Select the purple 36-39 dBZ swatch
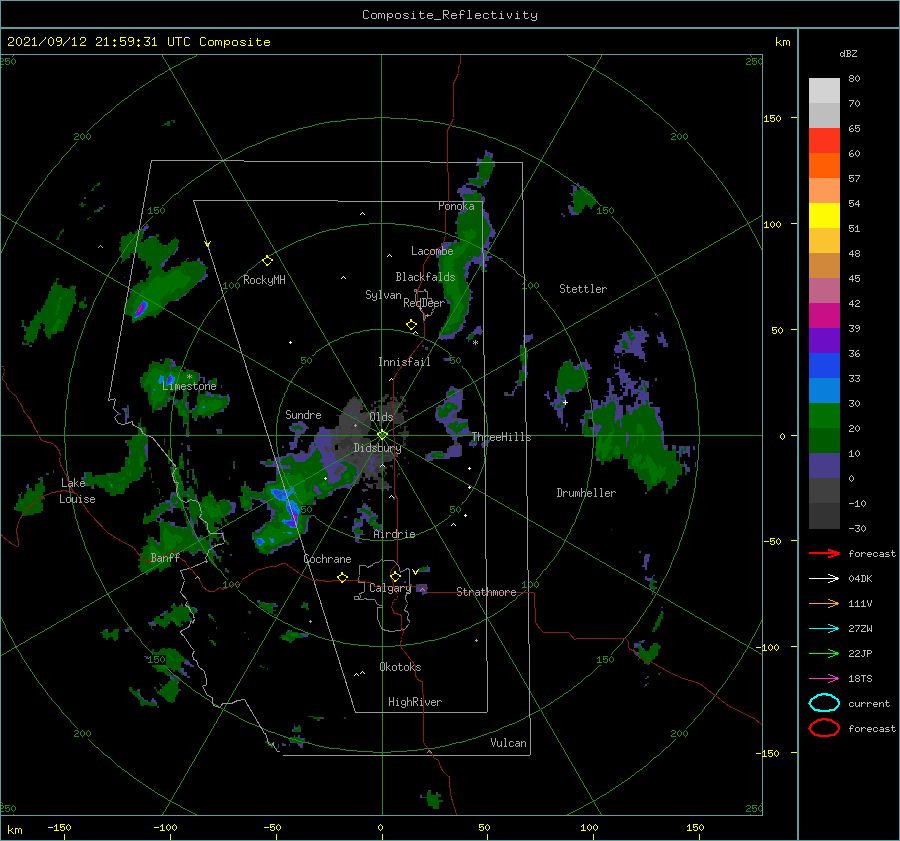Viewport: 900px width, 841px height. pyautogui.click(x=824, y=340)
